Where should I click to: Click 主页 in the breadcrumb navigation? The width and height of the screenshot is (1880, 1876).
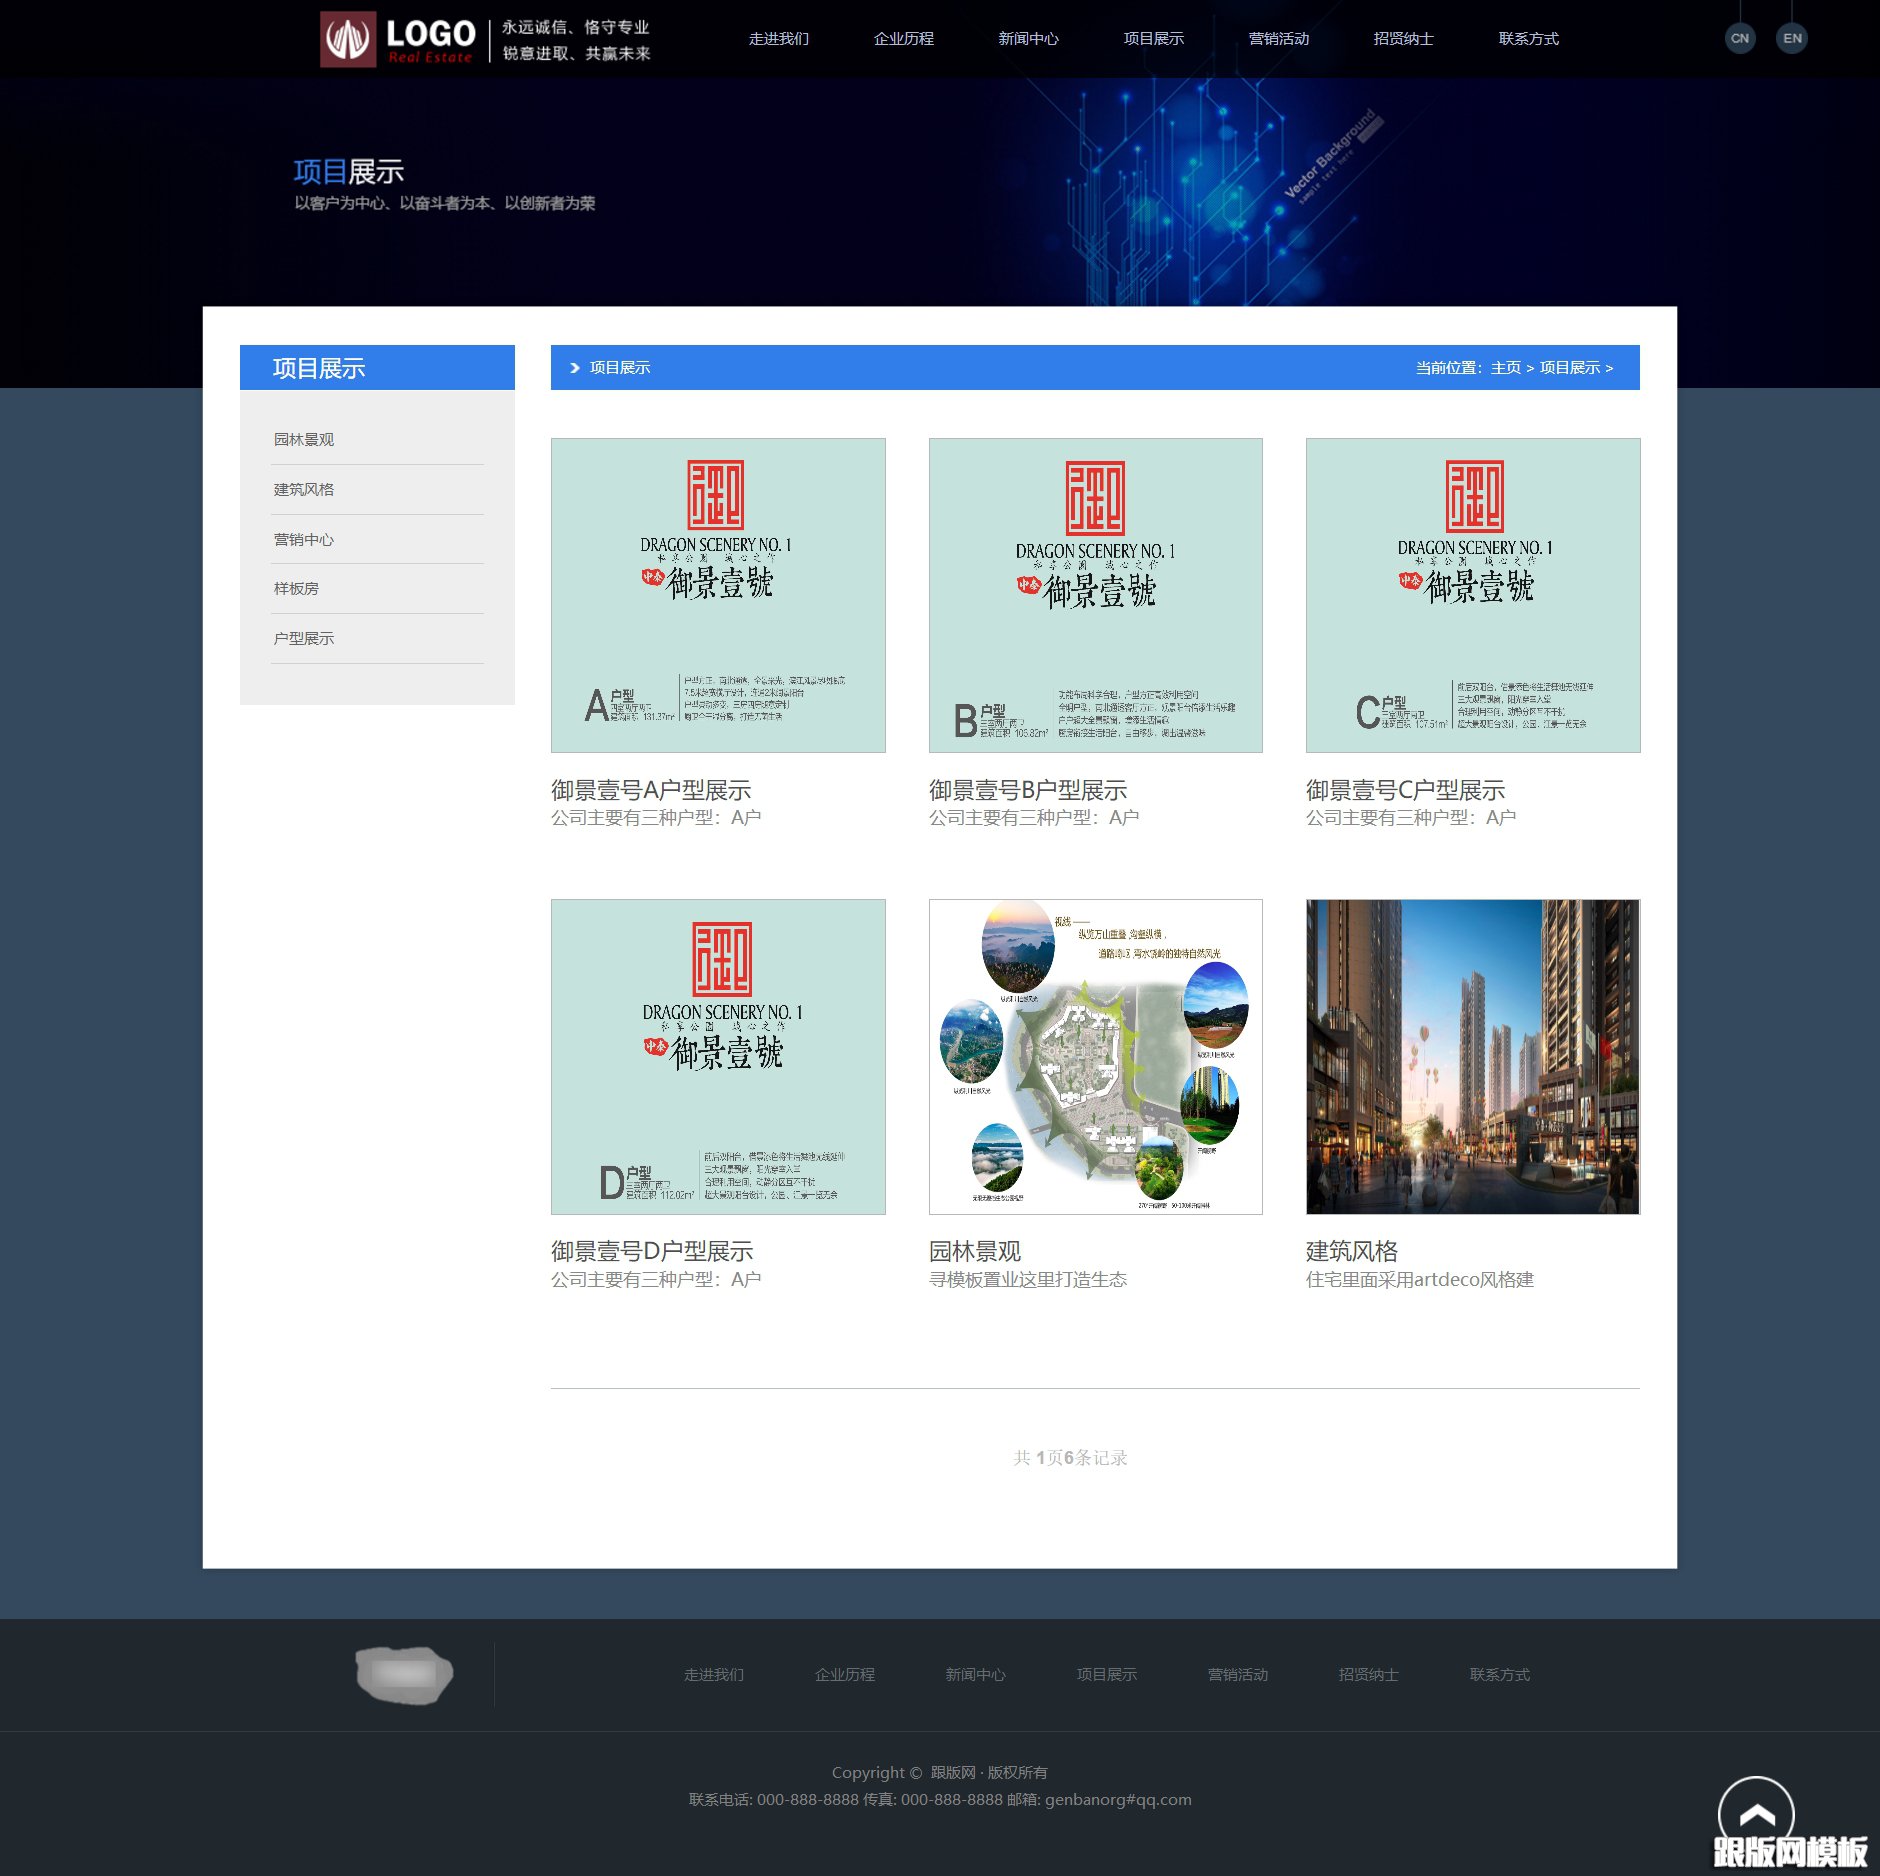1504,368
